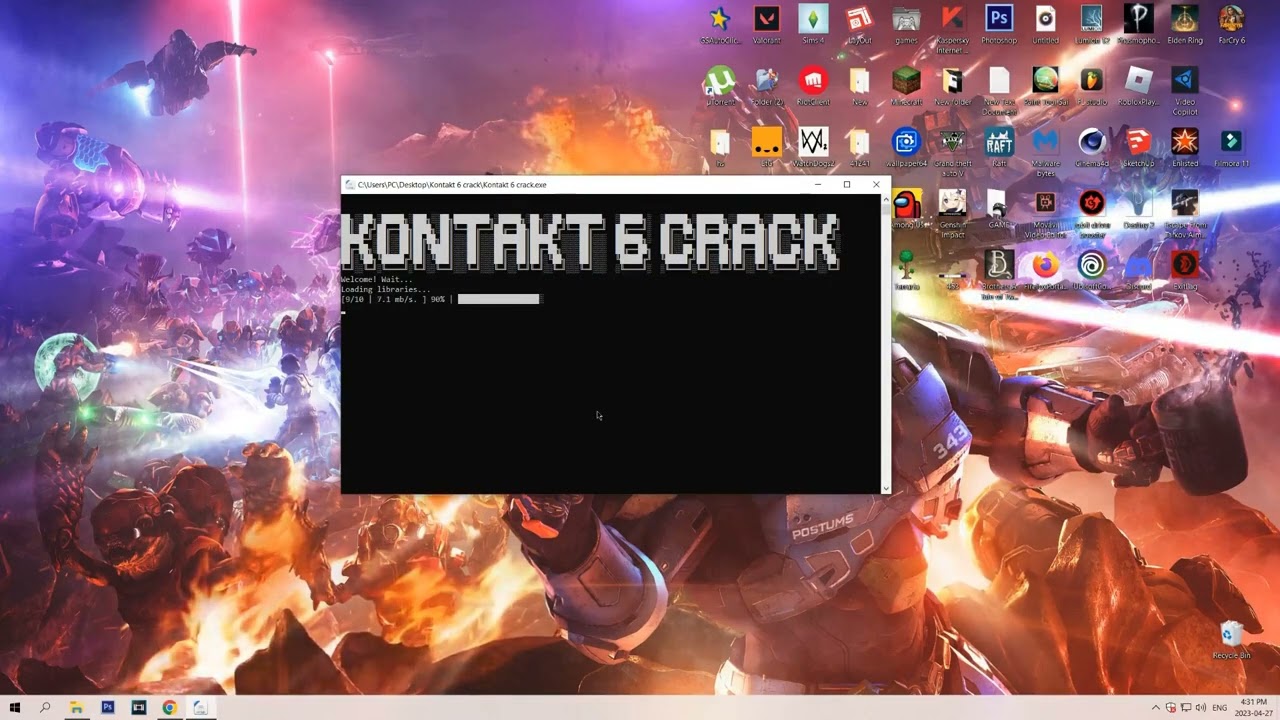The image size is (1280, 720).
Task: Select the Firefox Portable desktop icon
Action: coord(1045,270)
